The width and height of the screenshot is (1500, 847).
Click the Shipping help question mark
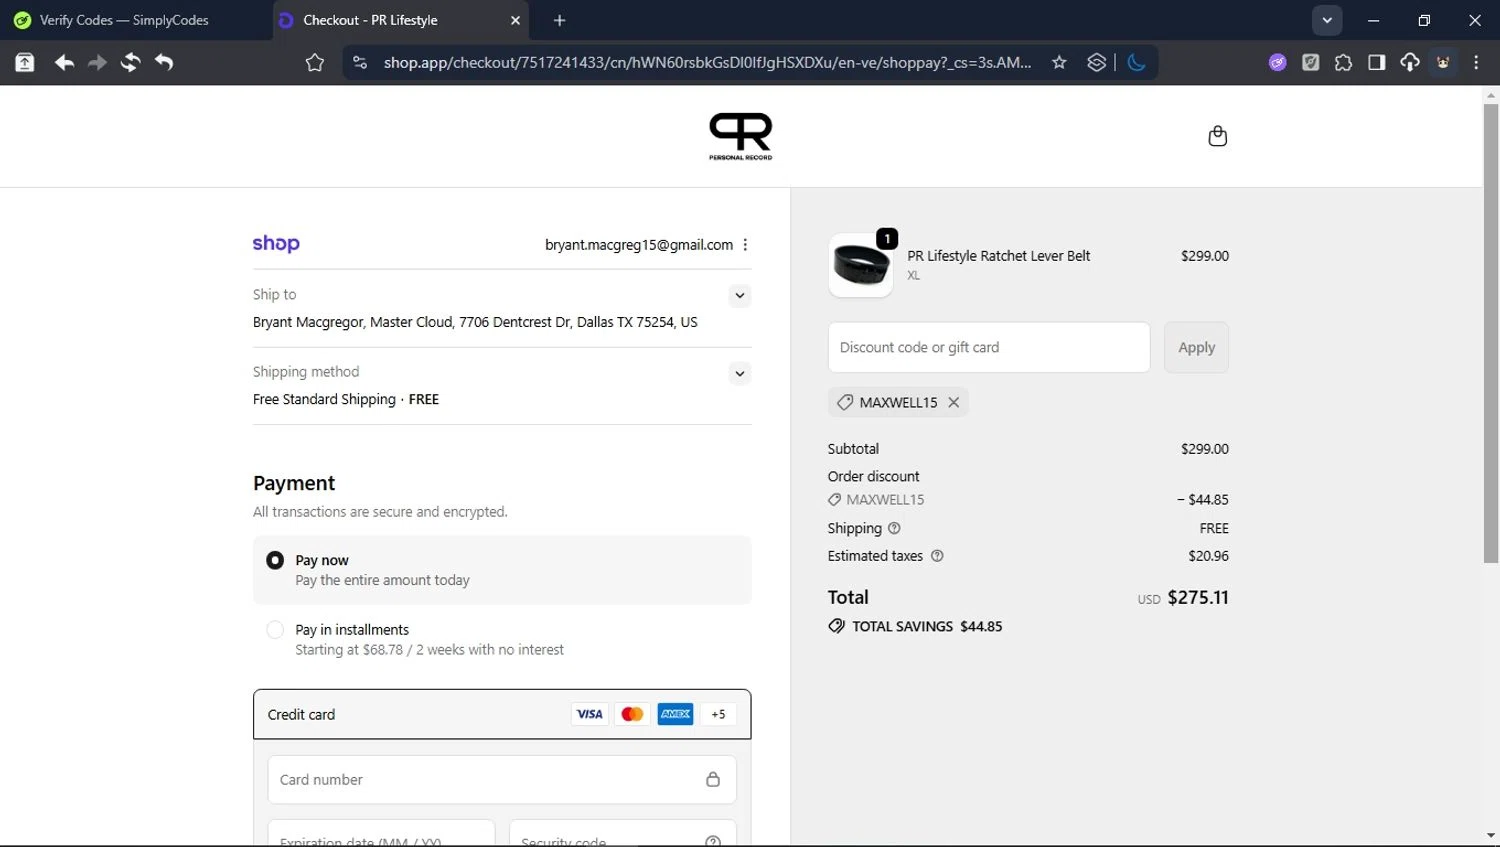[894, 528]
